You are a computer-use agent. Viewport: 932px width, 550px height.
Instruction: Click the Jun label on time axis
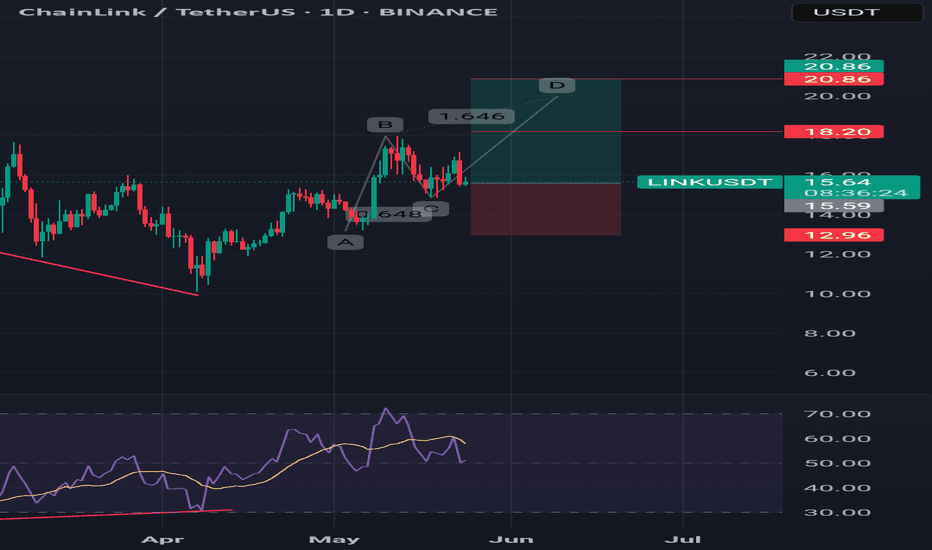(x=511, y=539)
